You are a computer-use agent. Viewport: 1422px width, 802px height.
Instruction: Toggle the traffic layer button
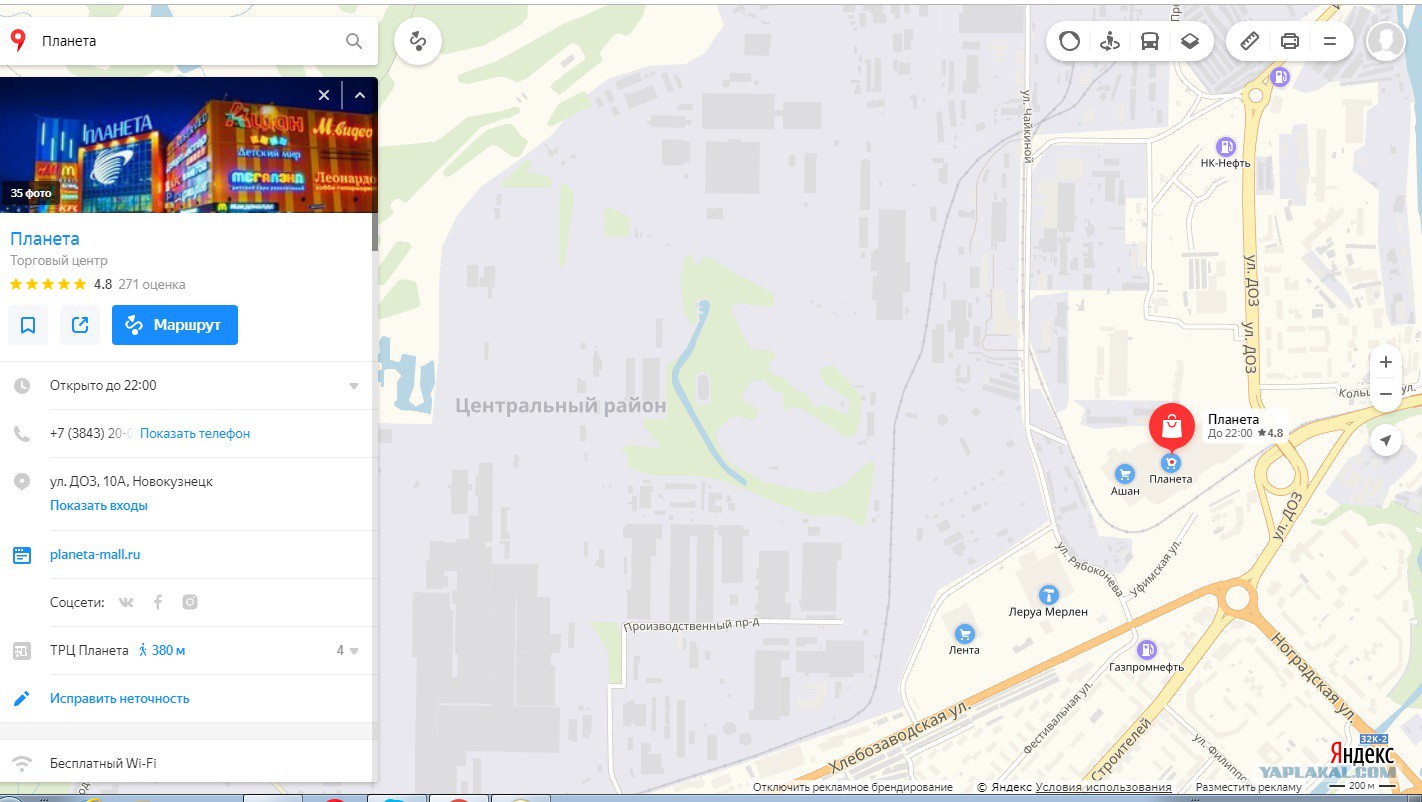[1070, 41]
